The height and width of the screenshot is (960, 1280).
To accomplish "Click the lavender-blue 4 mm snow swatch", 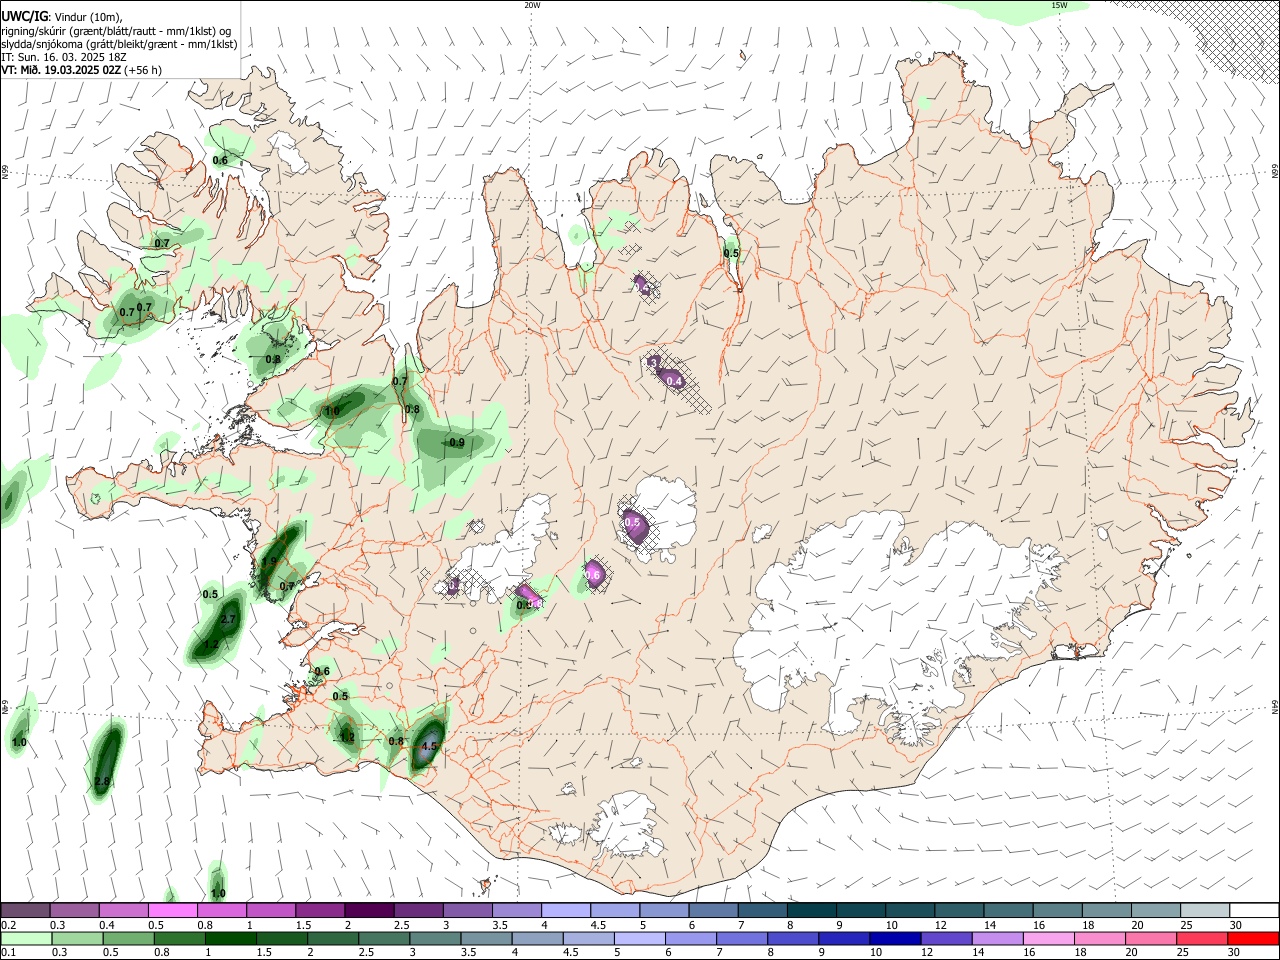I will [566, 910].
